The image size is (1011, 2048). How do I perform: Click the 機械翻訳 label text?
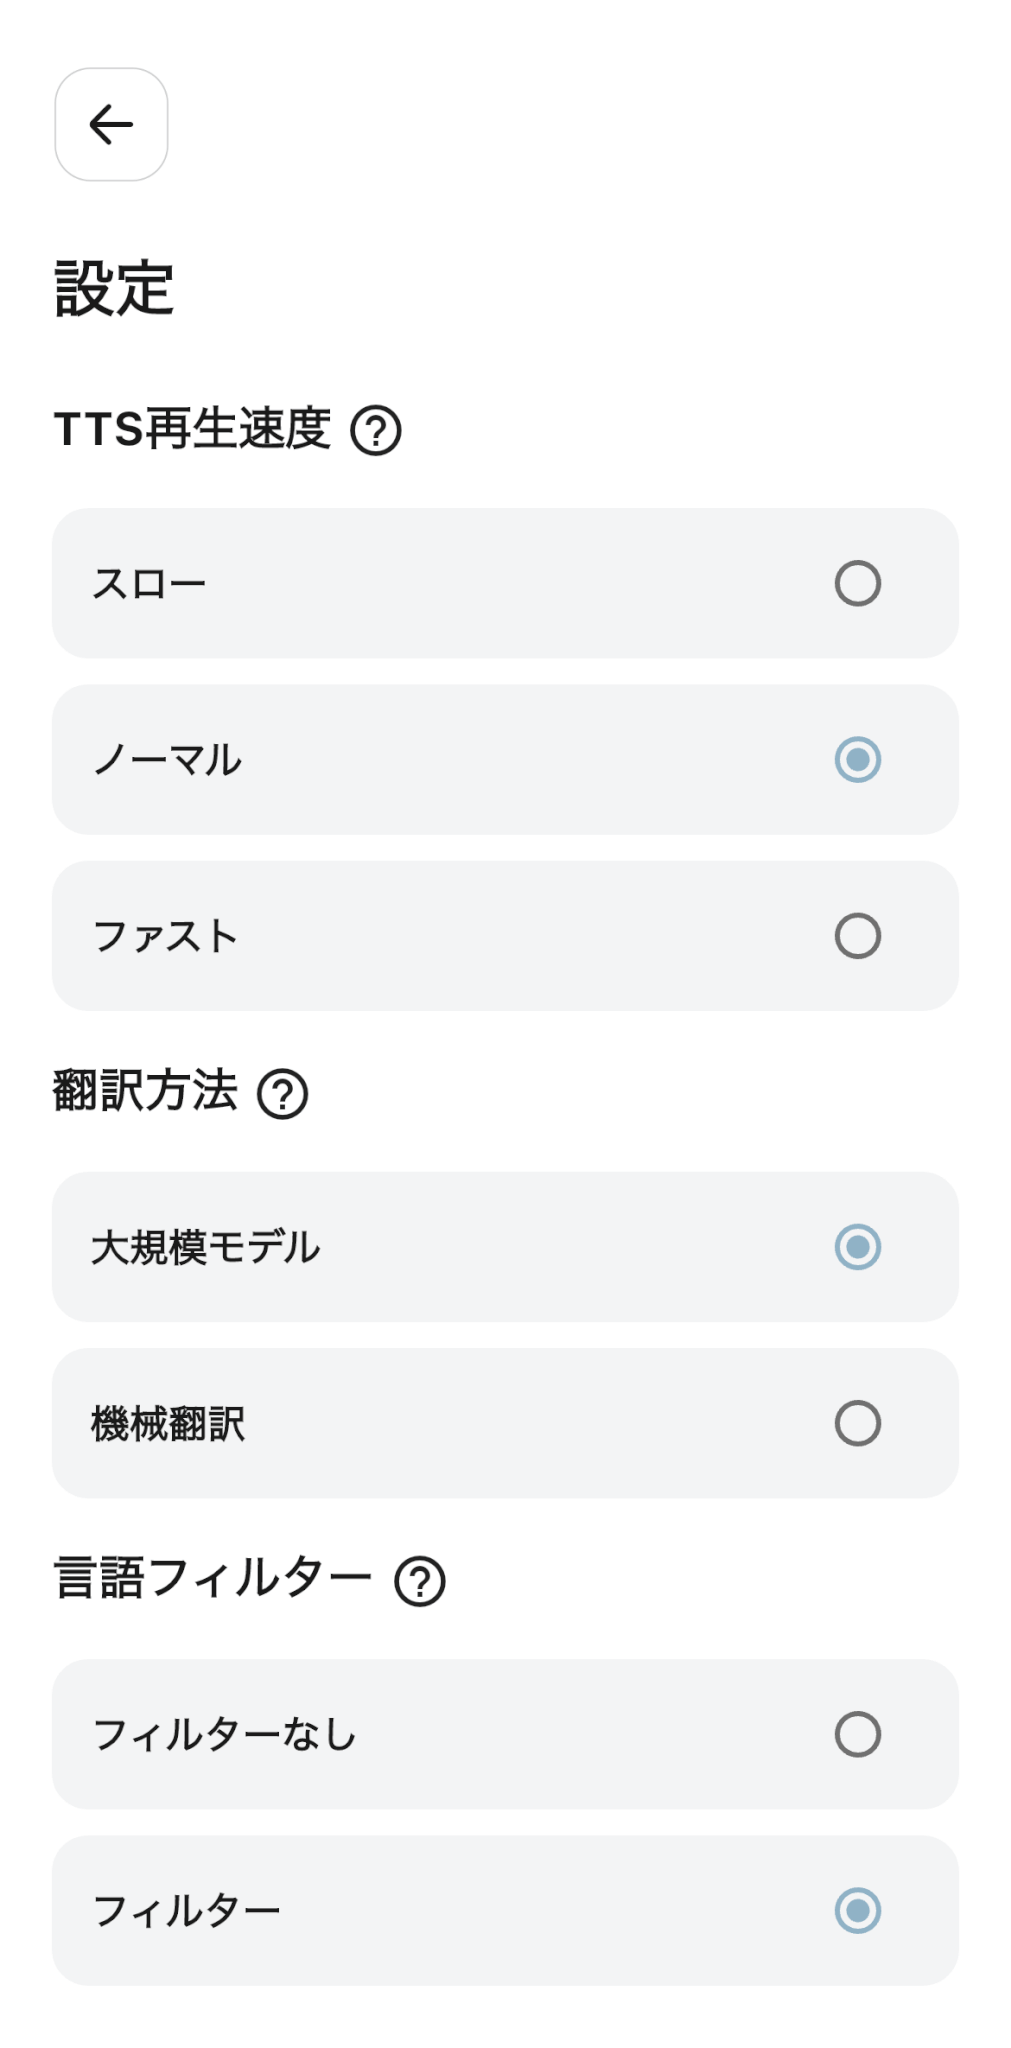point(168,1423)
